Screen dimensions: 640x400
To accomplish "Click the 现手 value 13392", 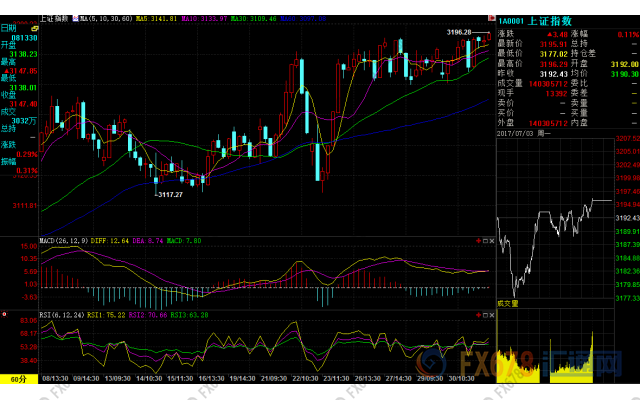I will click(x=557, y=93).
